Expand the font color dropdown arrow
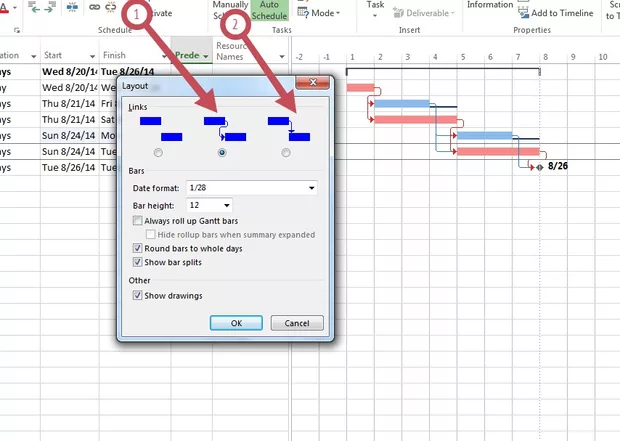This screenshot has height=441, width=620. coord(15,8)
